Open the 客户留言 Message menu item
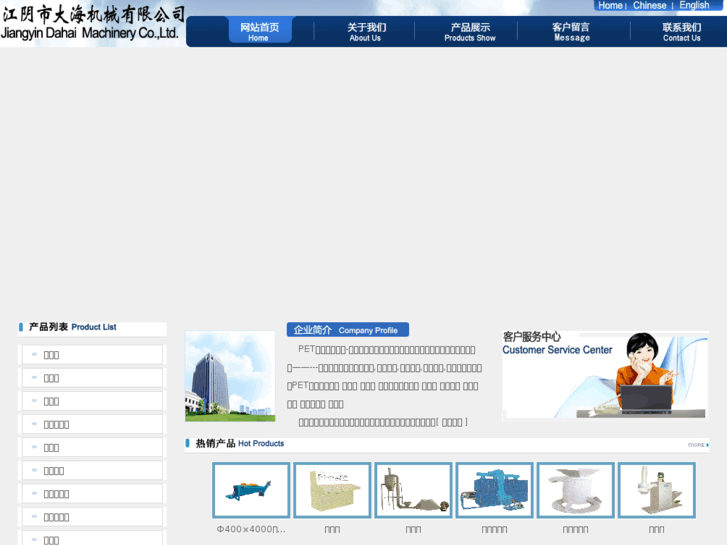Image resolution: width=727 pixels, height=545 pixels. pyautogui.click(x=571, y=32)
